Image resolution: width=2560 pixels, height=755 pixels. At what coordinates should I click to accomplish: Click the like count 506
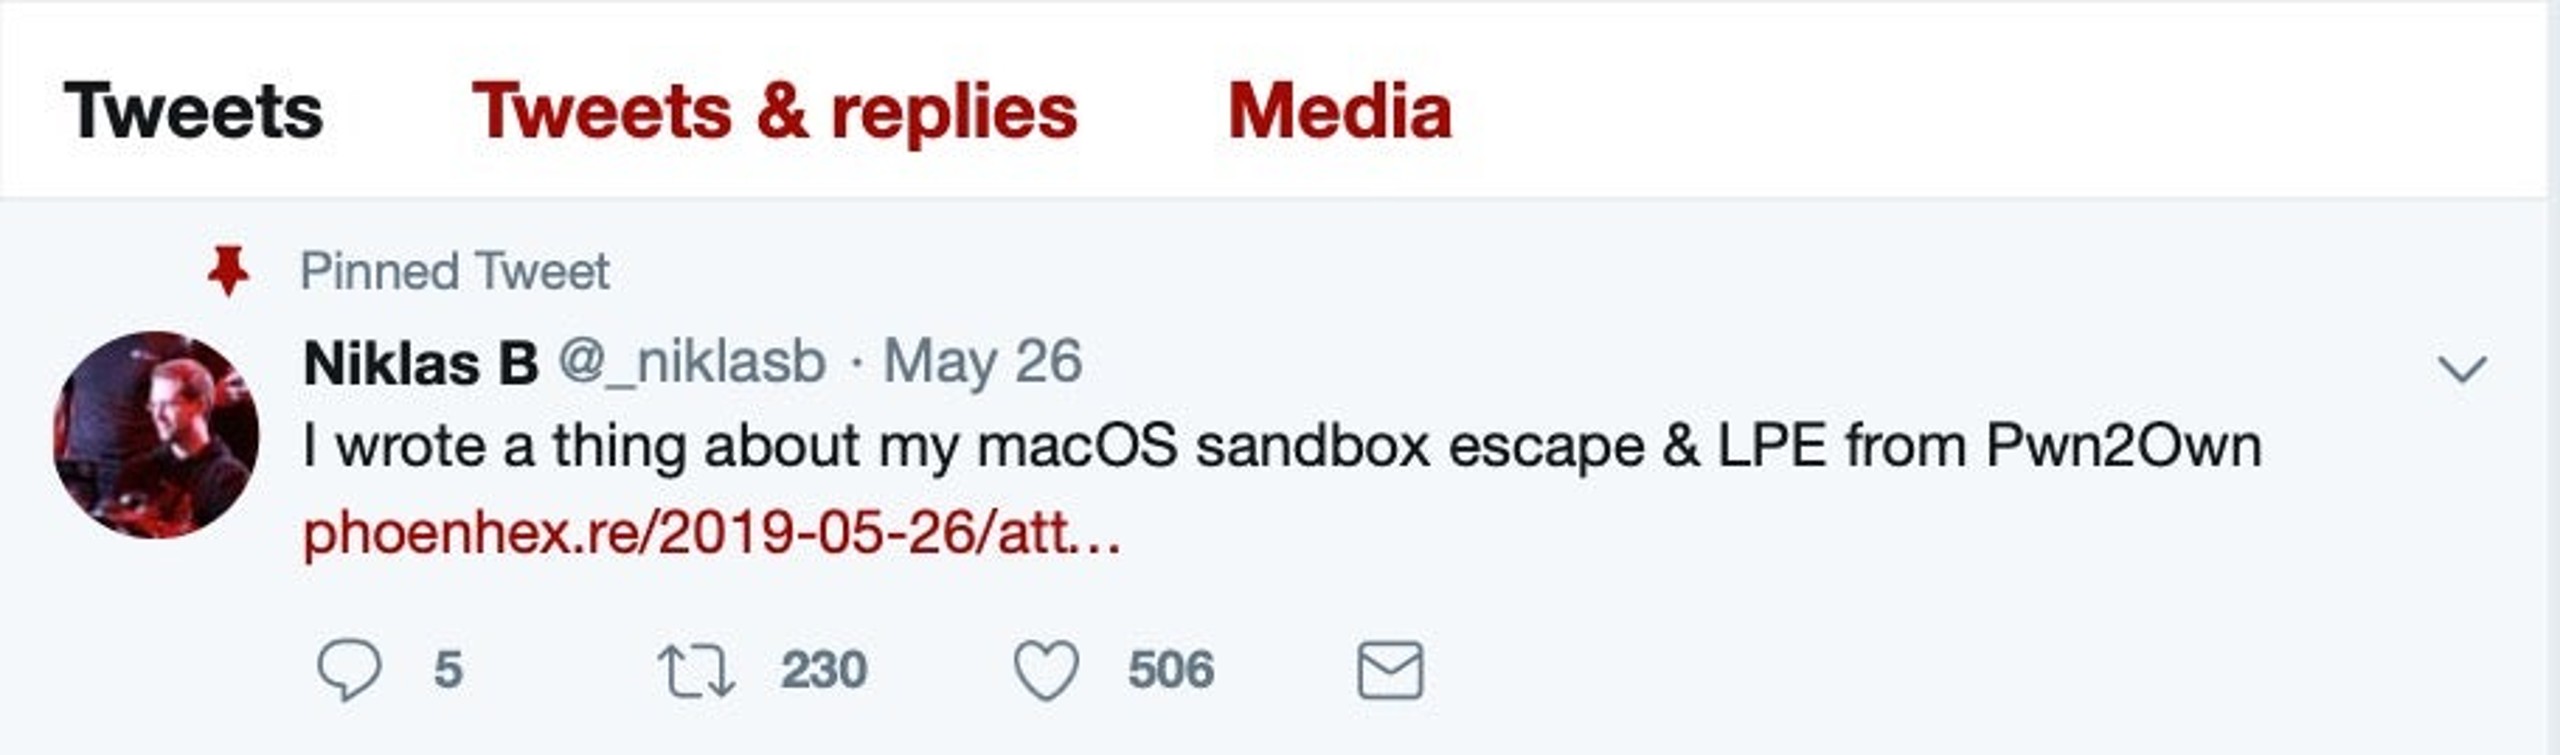[x=1171, y=669]
